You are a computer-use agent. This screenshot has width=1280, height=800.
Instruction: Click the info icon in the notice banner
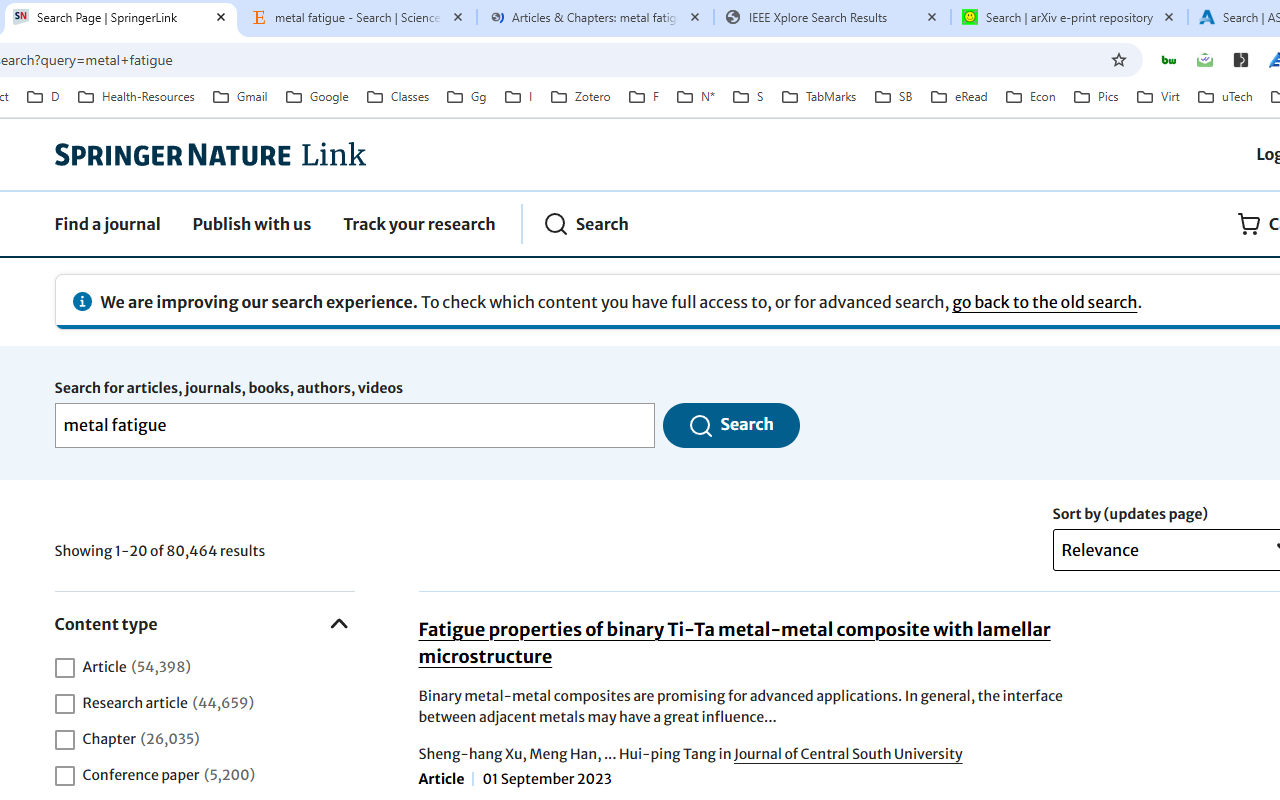82,302
